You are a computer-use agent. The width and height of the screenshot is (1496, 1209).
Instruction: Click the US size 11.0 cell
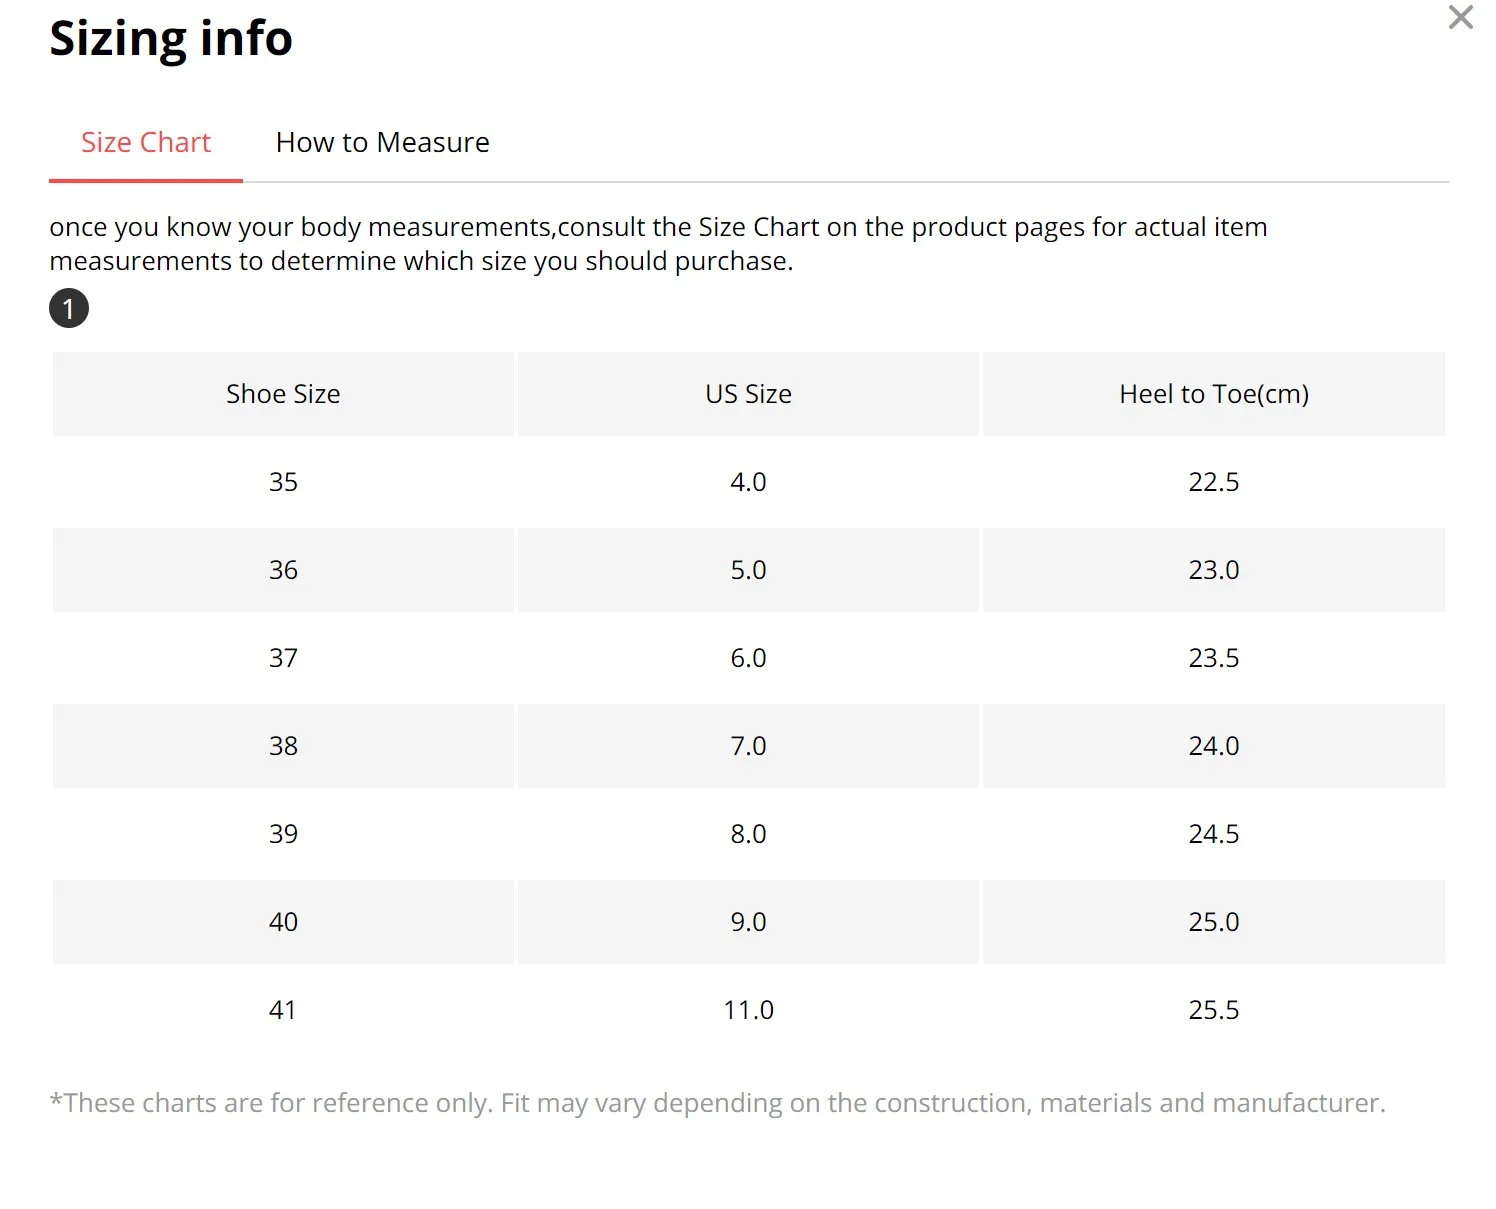(748, 1010)
